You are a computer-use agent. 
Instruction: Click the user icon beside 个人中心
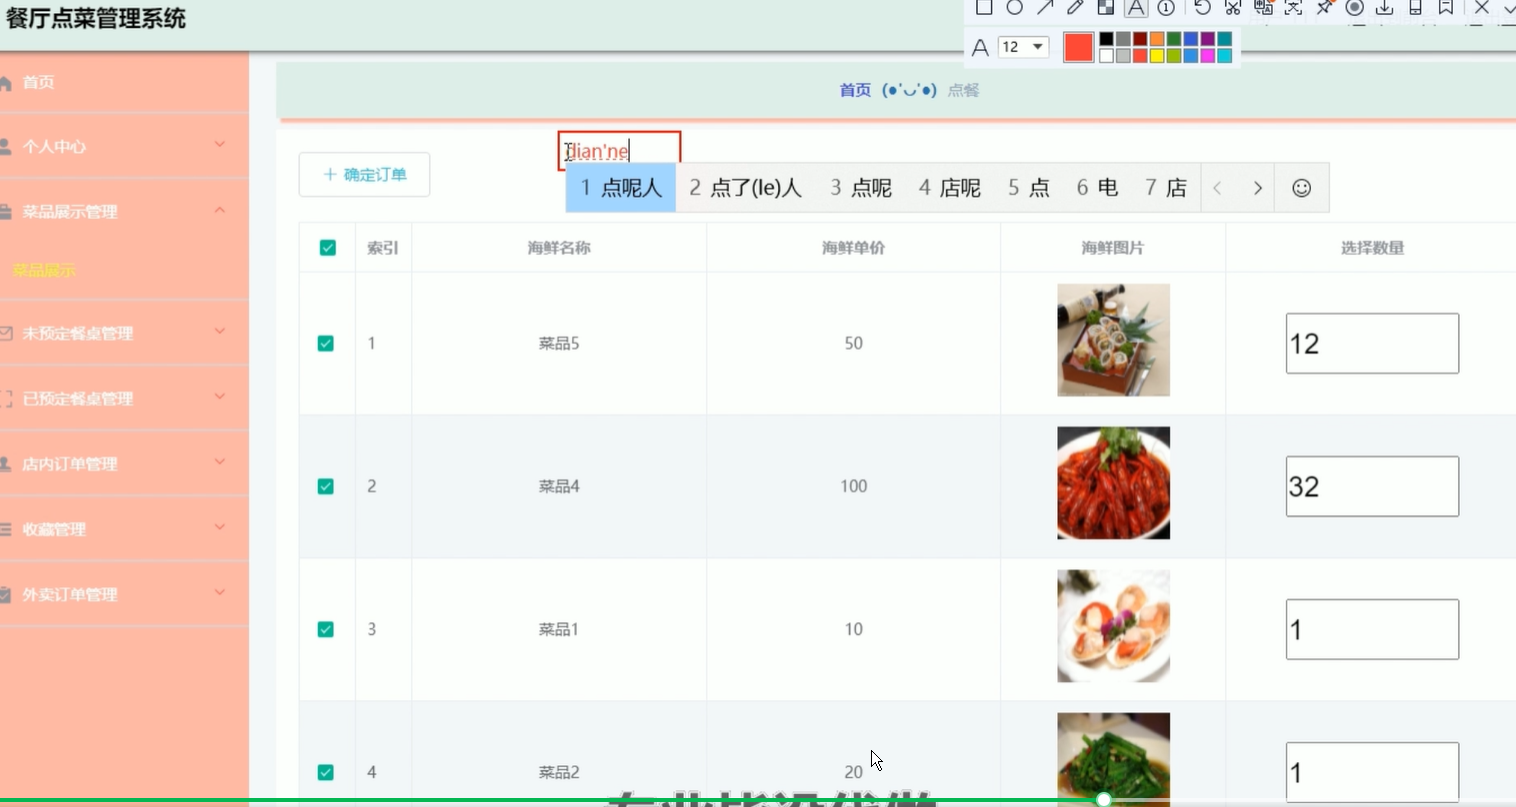[x=5, y=146]
